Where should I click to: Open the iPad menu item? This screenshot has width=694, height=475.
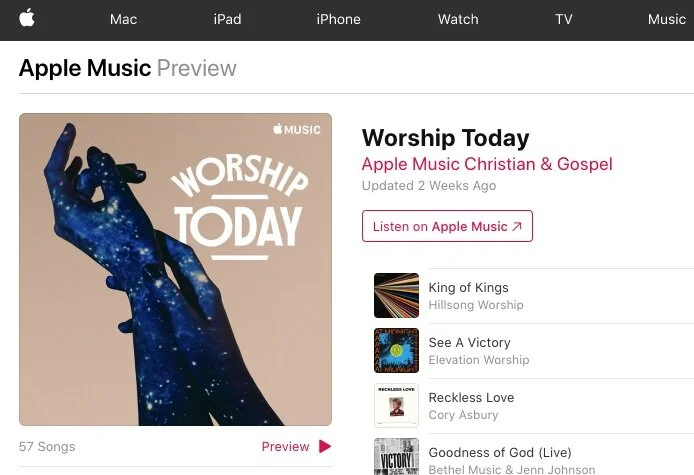click(x=227, y=19)
